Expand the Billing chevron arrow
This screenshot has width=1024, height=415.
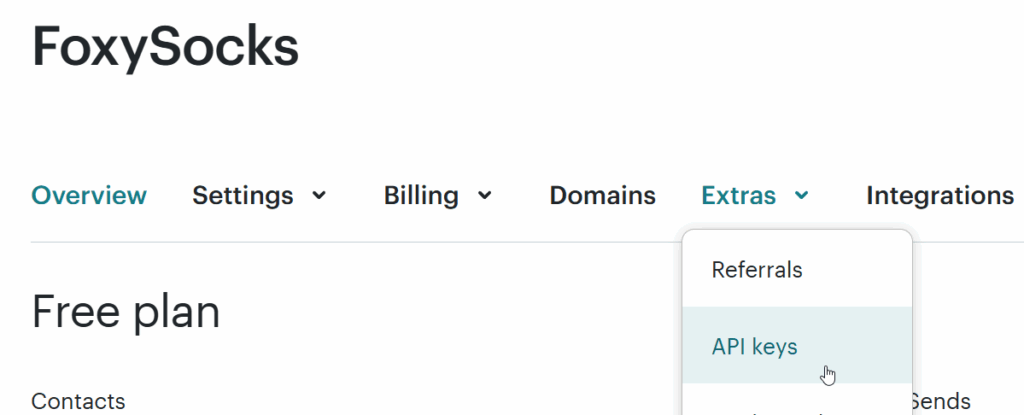tap(484, 196)
